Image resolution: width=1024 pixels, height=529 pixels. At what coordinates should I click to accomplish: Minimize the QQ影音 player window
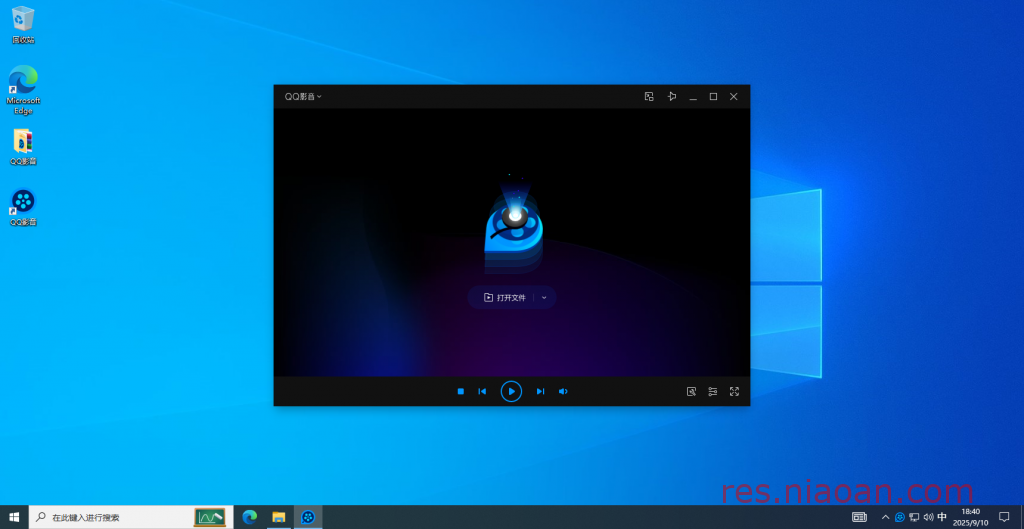pyautogui.click(x=693, y=97)
